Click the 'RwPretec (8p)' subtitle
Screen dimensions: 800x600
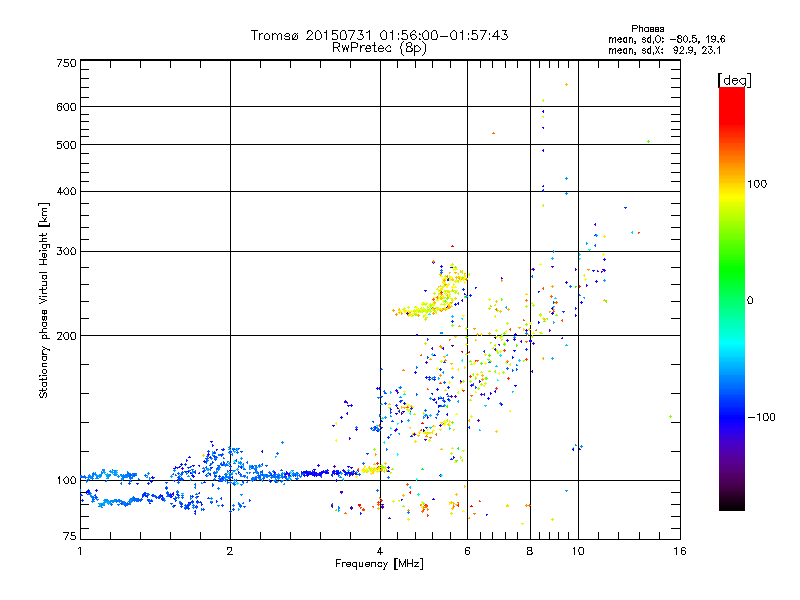[x=379, y=48]
